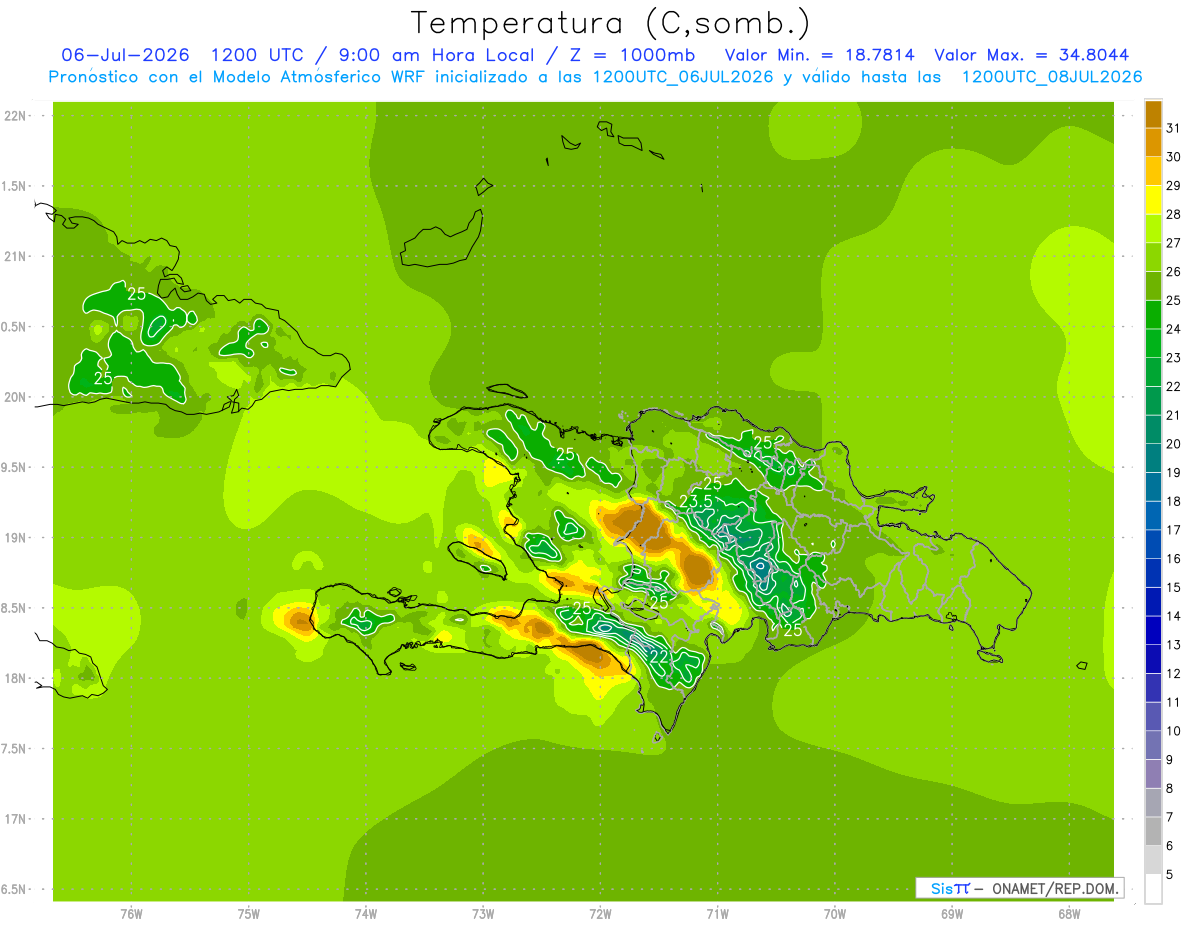This screenshot has width=1200, height=927.
Task: Click the colorbar swatch between 9 and 10
Action: coord(1153,745)
